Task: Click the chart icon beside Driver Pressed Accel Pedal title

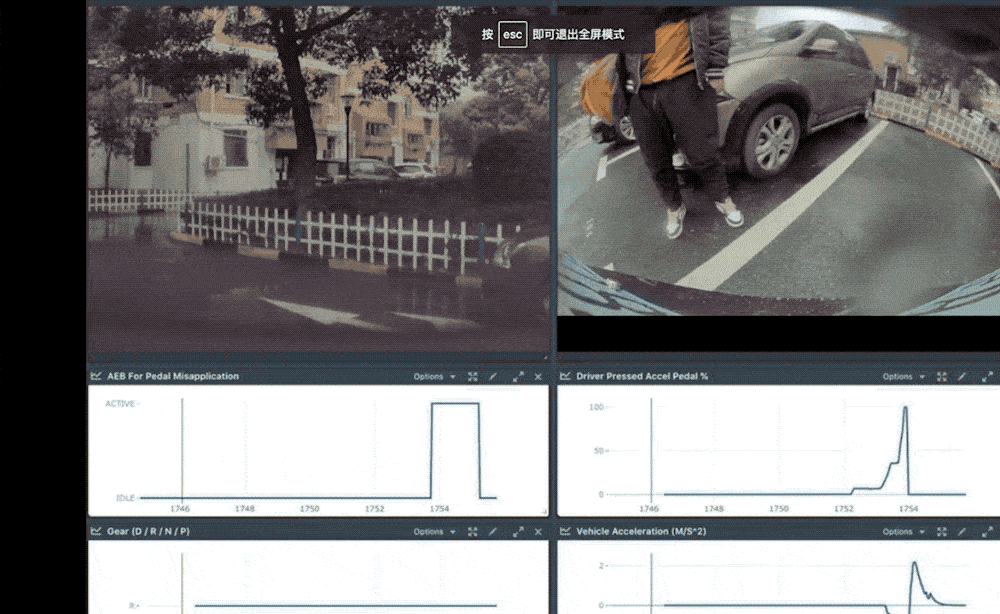Action: point(567,376)
